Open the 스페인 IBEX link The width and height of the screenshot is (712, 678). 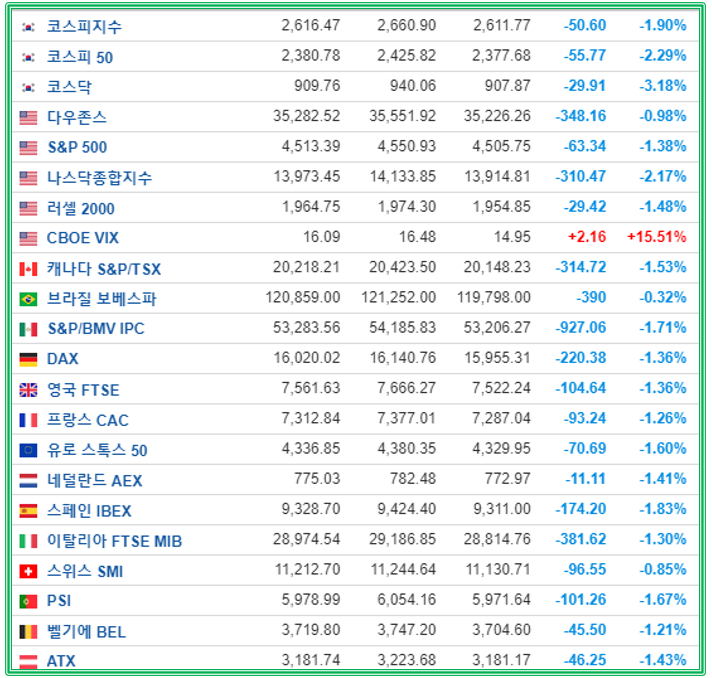tap(89, 511)
